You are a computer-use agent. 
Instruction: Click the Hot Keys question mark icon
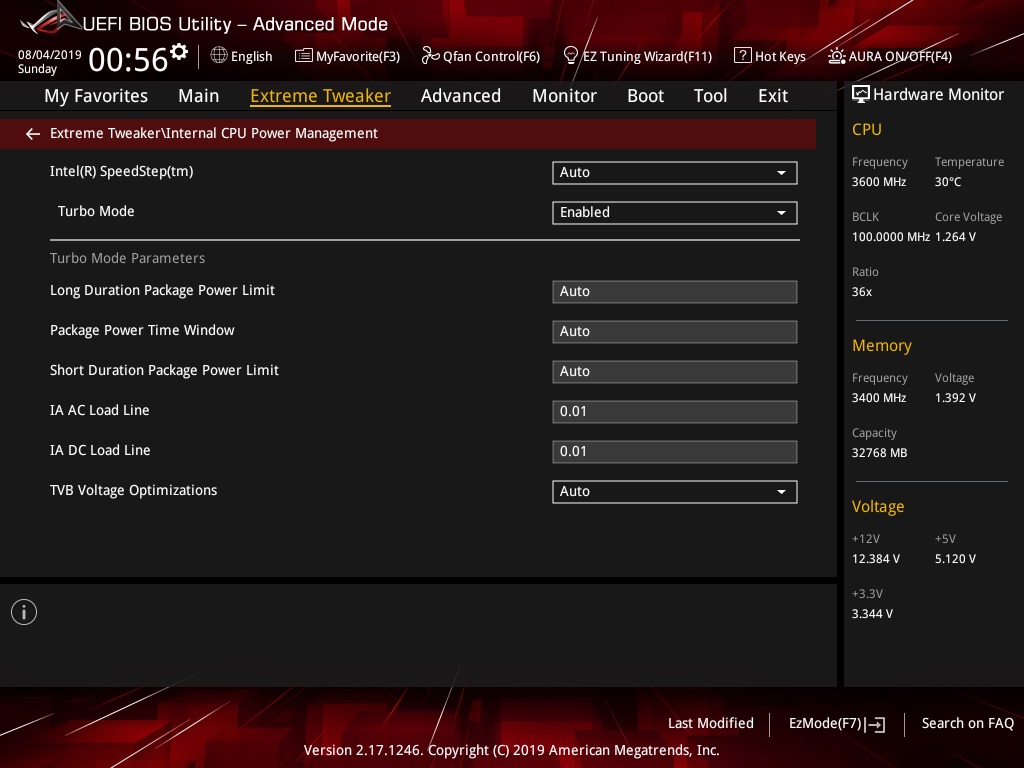[x=743, y=56]
